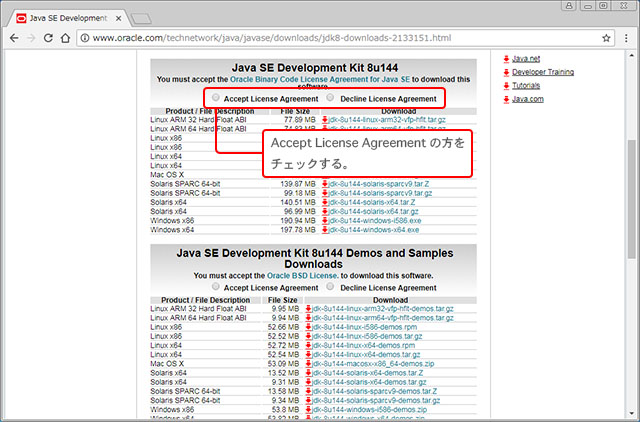Open the Java.net sidebar link

coord(526,59)
